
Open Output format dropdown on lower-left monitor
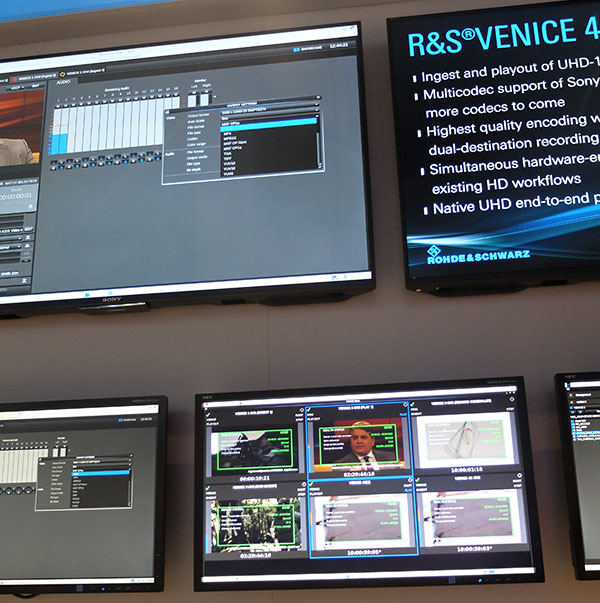point(102,461)
